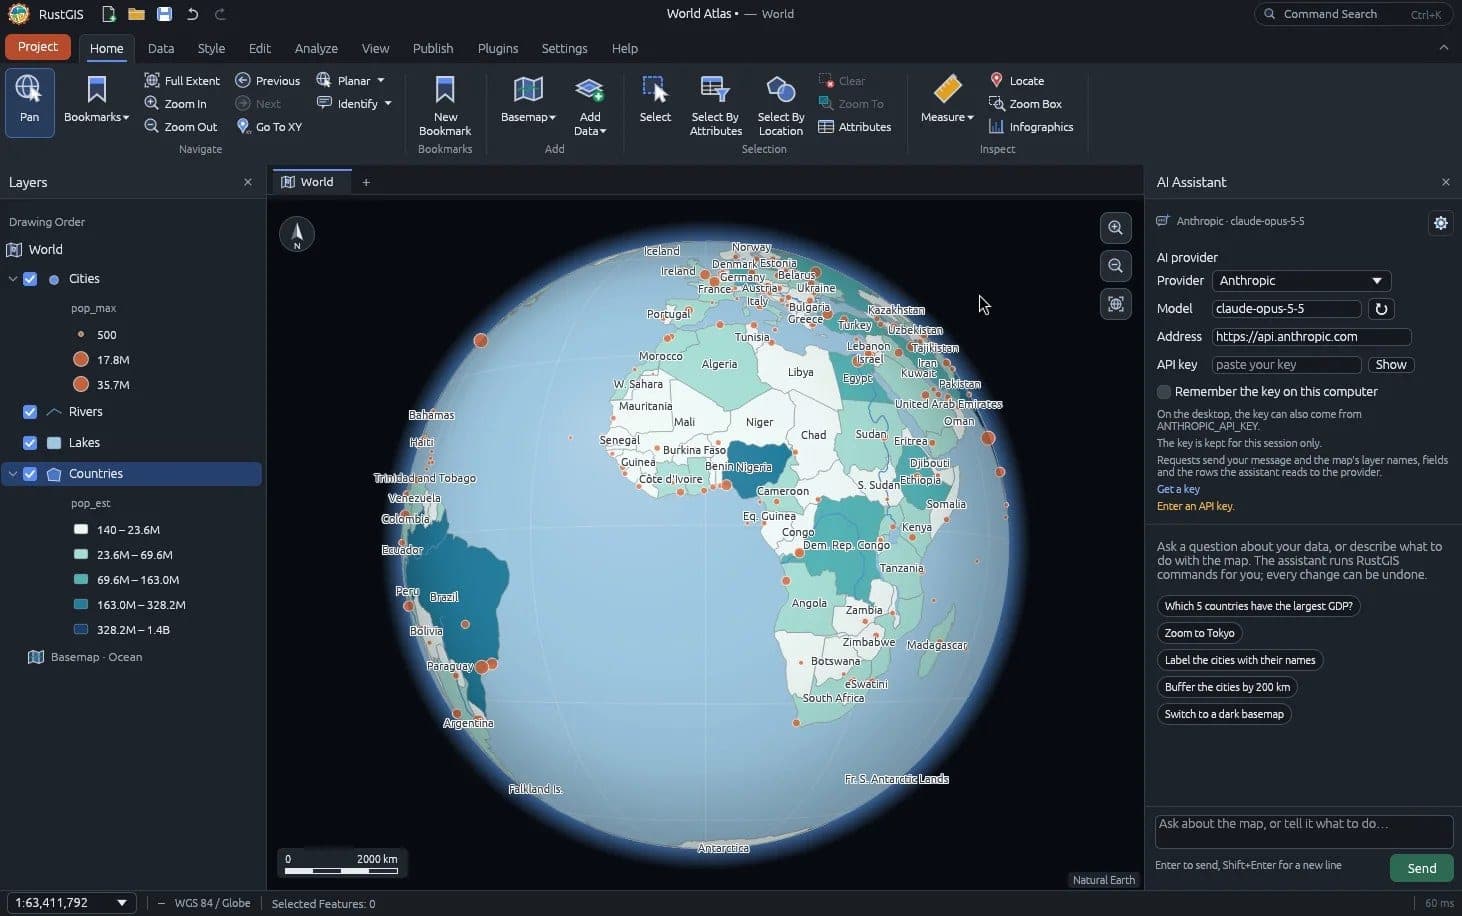Toggle the Rivers layer visibility checkbox
This screenshot has height=916, width=1462.
(30, 412)
